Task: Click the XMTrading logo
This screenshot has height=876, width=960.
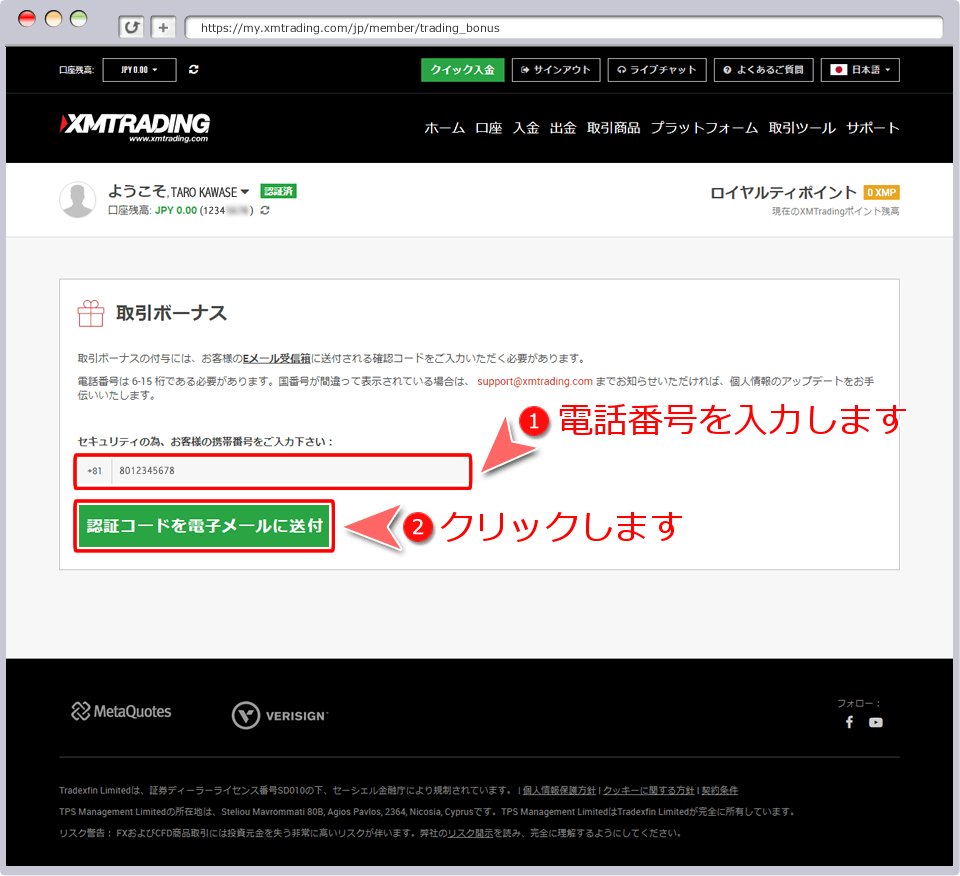Action: pos(135,127)
